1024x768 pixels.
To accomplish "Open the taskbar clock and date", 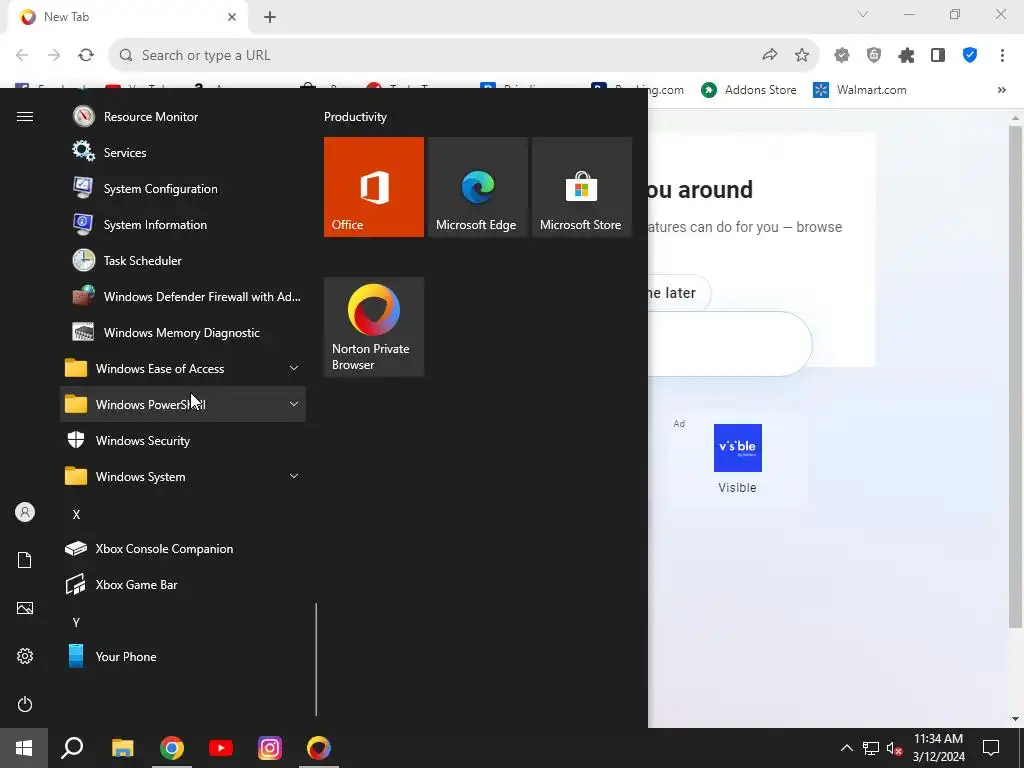I will 938,748.
